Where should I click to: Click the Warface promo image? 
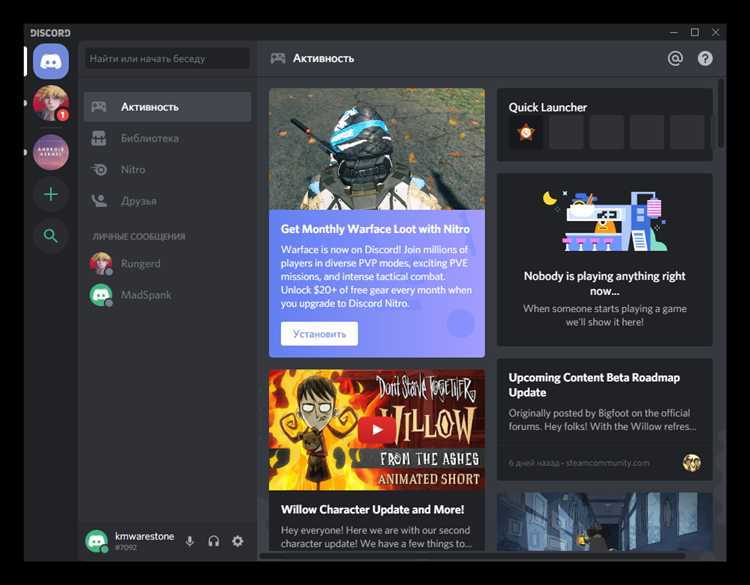[x=377, y=149]
